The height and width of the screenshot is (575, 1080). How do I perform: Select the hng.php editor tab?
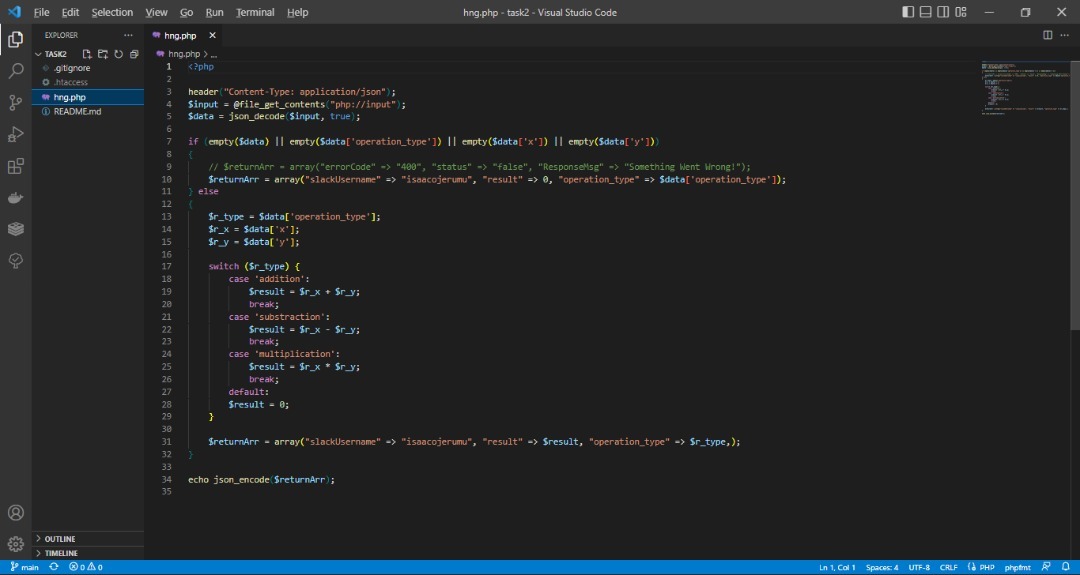[x=180, y=35]
